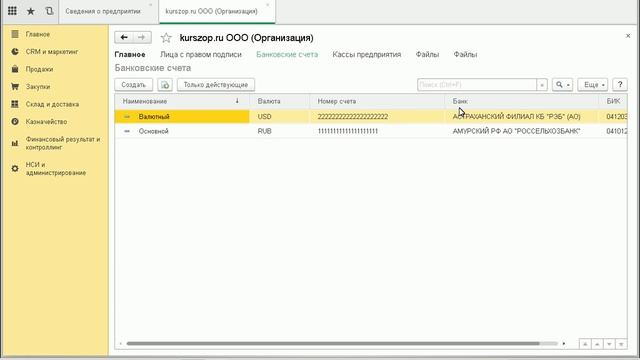Go back with the left arrow button
This screenshot has width=640, height=360.
[124, 38]
